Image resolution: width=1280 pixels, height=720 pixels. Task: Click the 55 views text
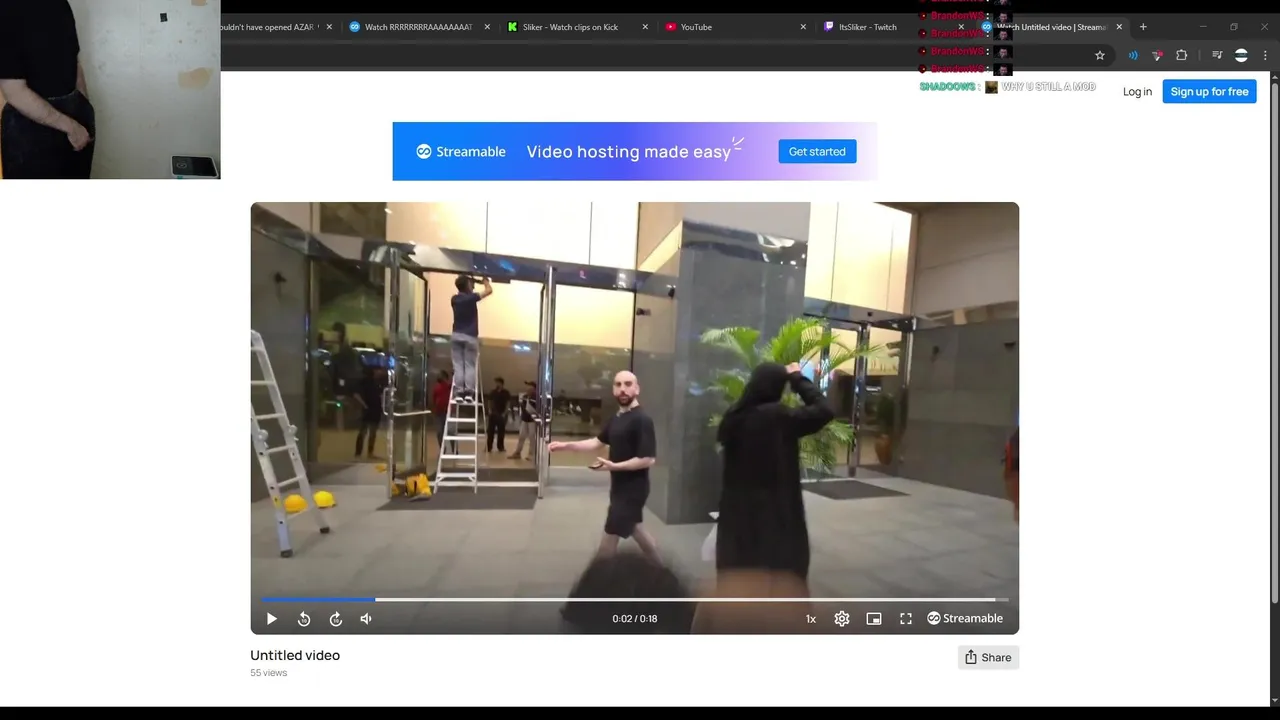(x=268, y=673)
